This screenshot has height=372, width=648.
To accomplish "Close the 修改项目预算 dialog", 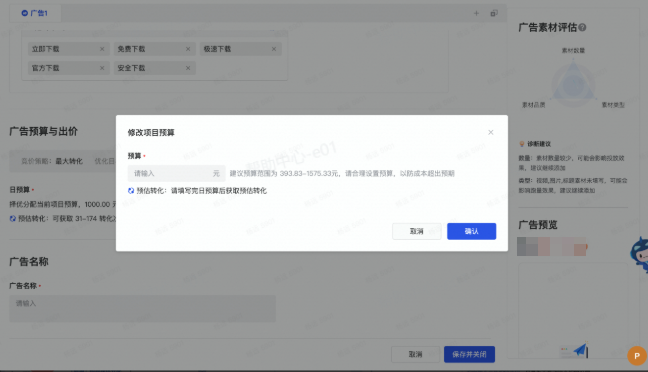I will coord(491,132).
